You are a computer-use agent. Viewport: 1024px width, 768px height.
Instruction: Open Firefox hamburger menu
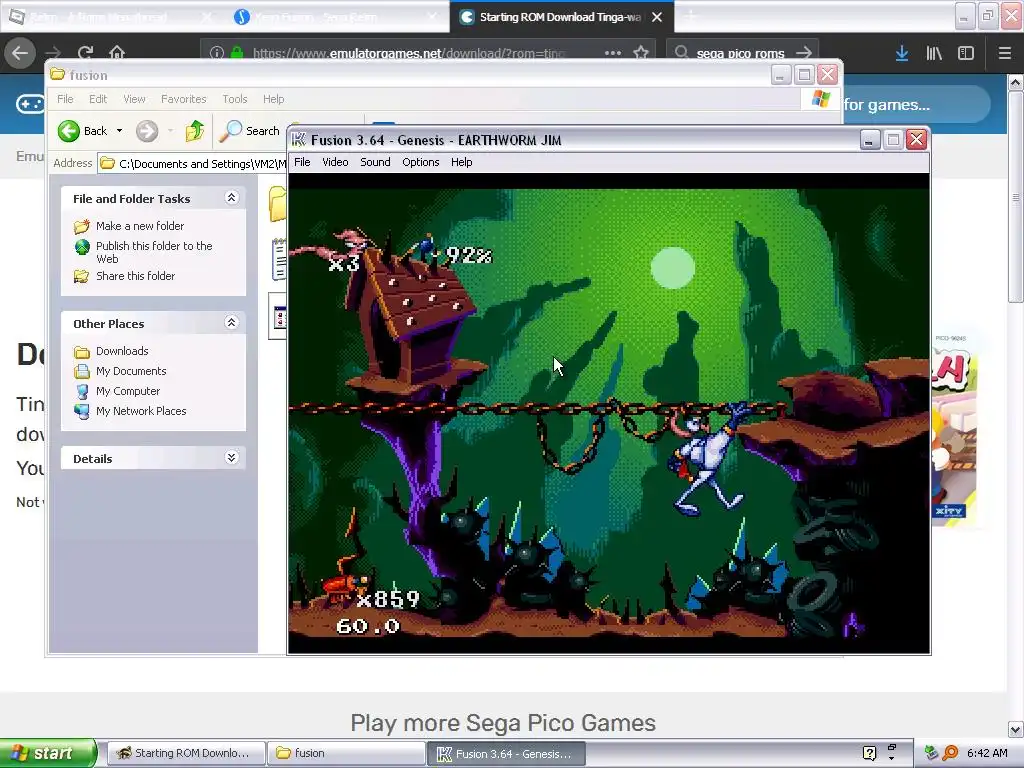(x=1004, y=53)
